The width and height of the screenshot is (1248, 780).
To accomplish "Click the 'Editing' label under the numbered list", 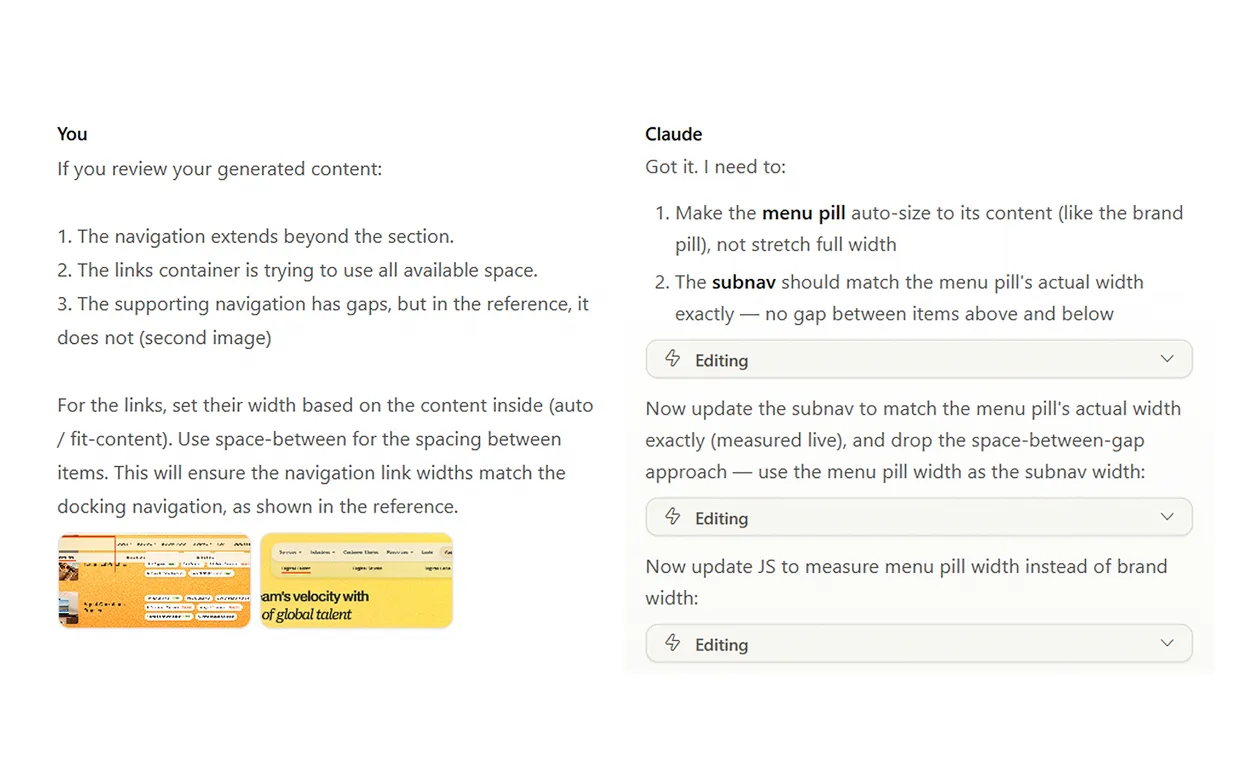I will [721, 360].
